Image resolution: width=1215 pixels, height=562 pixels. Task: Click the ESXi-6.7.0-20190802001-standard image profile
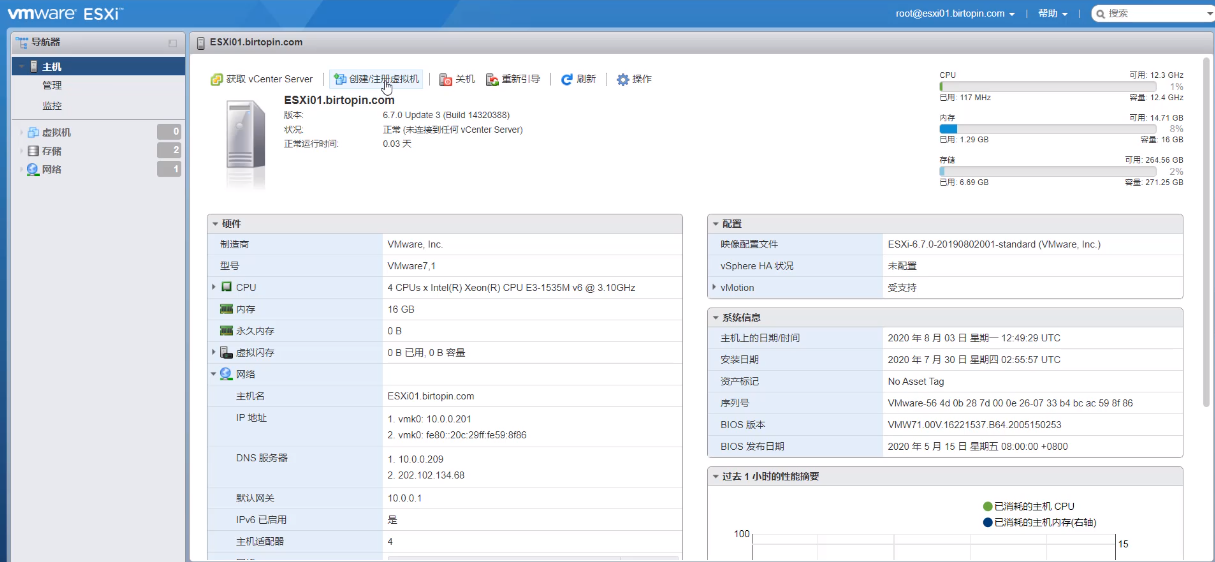coord(994,244)
